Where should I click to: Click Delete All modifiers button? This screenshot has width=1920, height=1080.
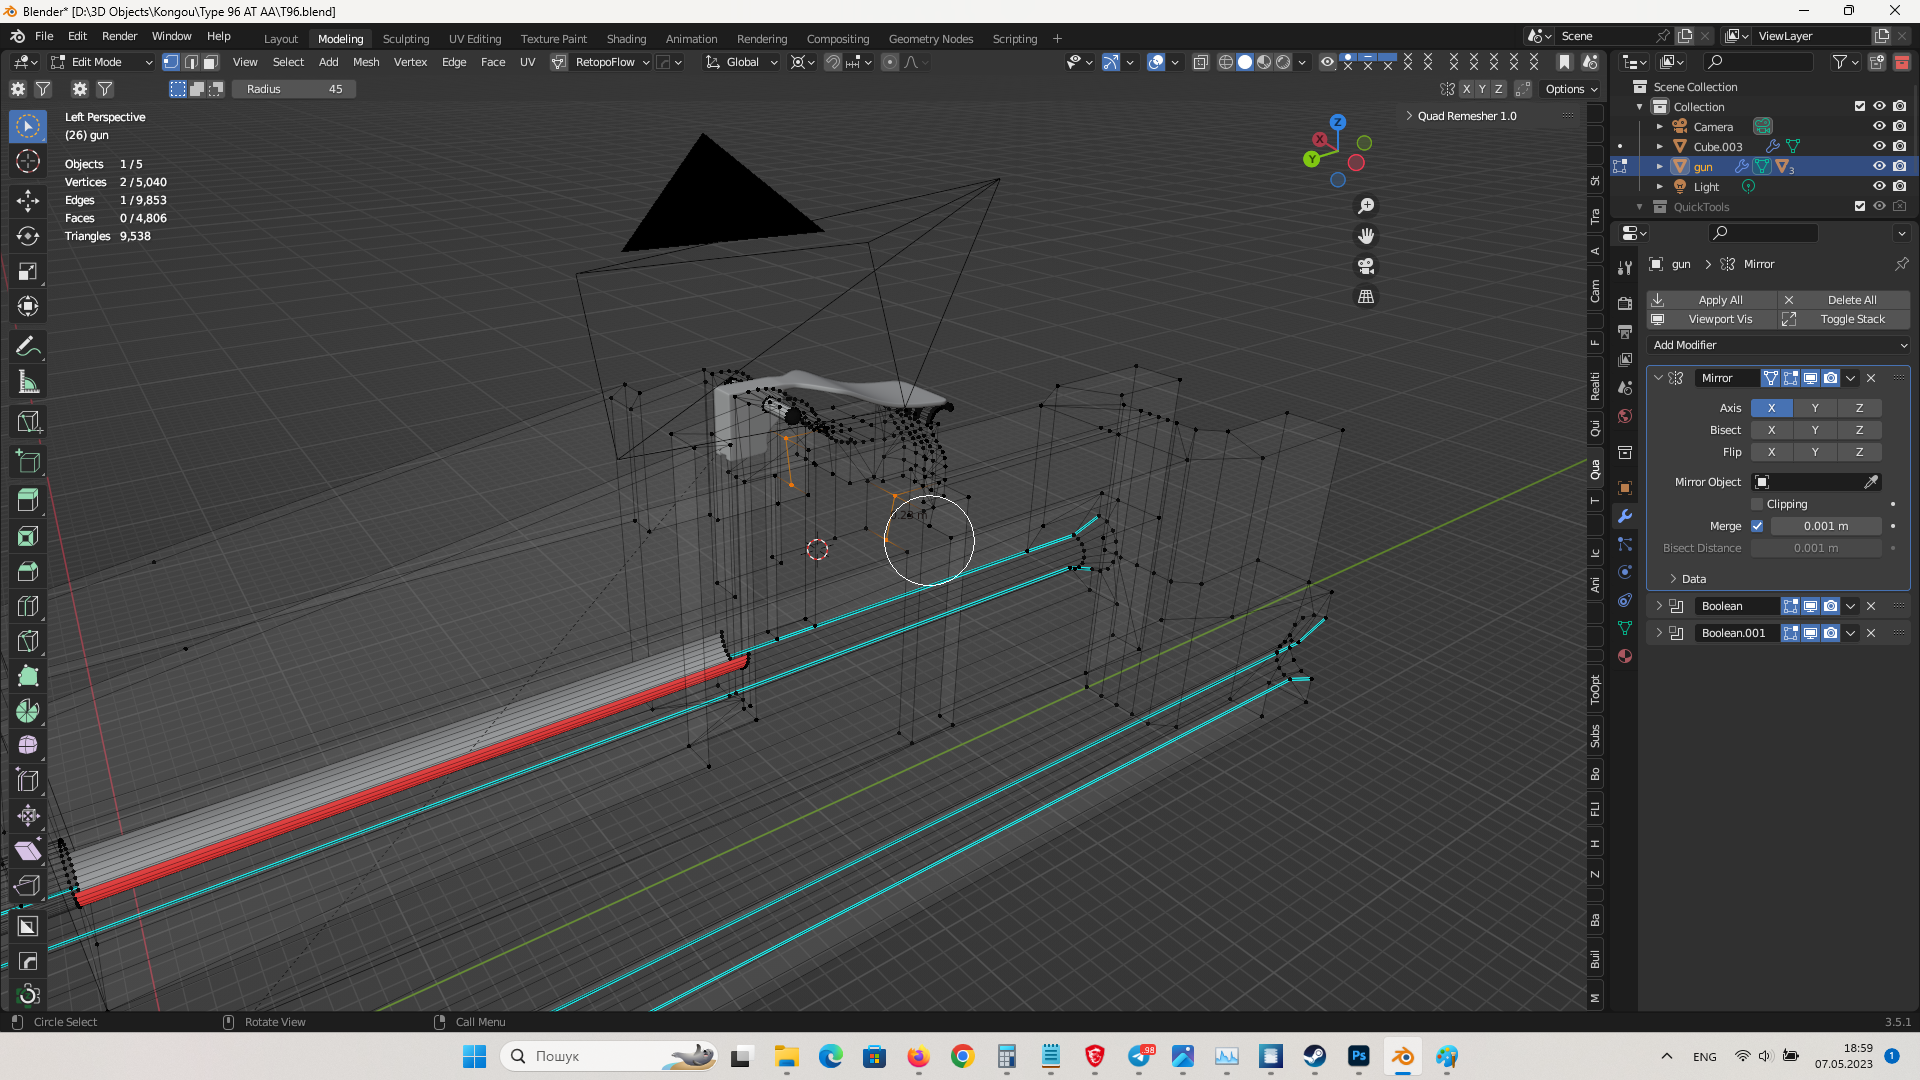click(1844, 300)
